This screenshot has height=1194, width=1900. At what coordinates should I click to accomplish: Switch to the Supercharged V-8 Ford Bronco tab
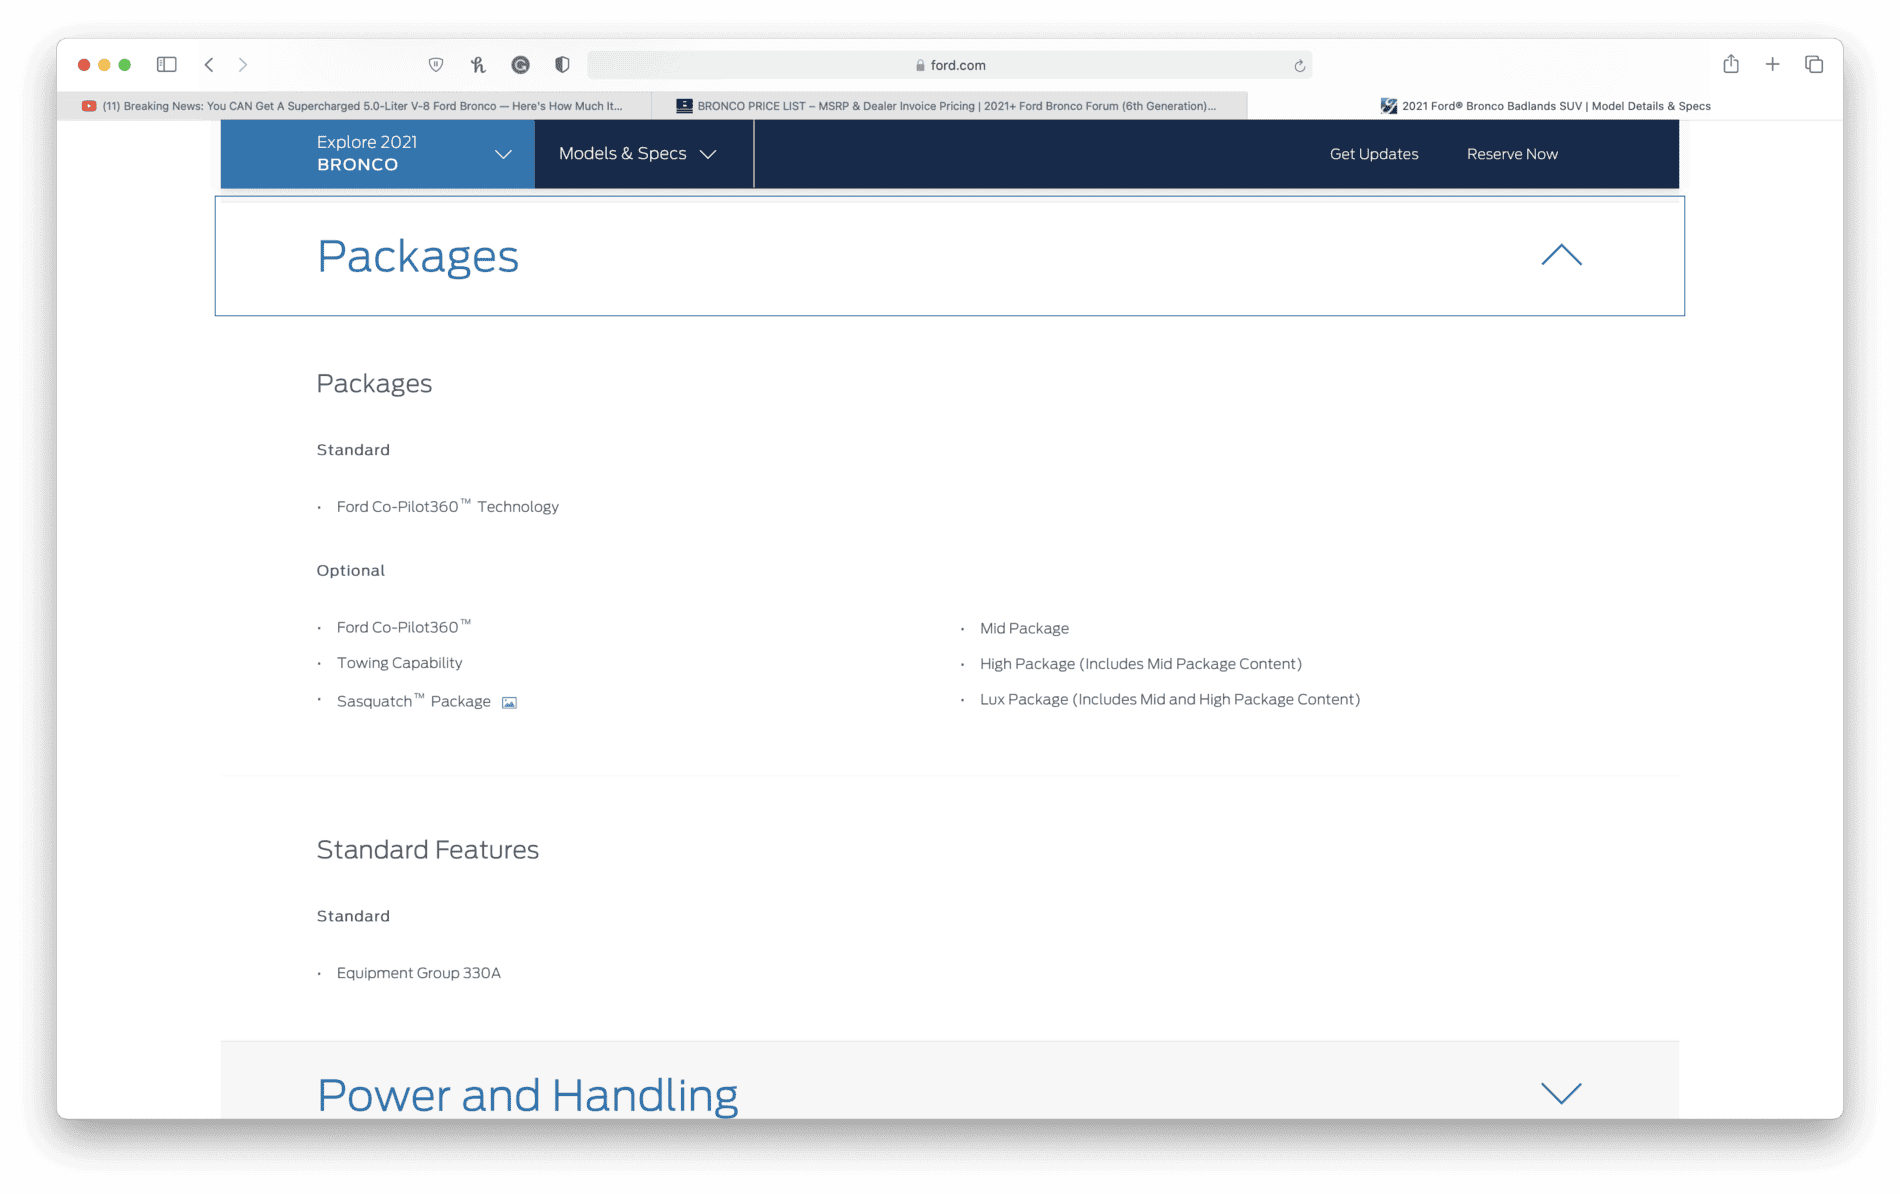pyautogui.click(x=354, y=106)
